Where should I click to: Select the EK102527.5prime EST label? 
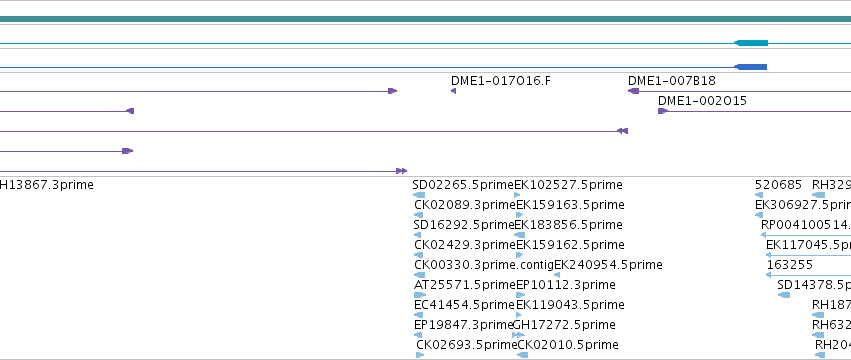(568, 185)
